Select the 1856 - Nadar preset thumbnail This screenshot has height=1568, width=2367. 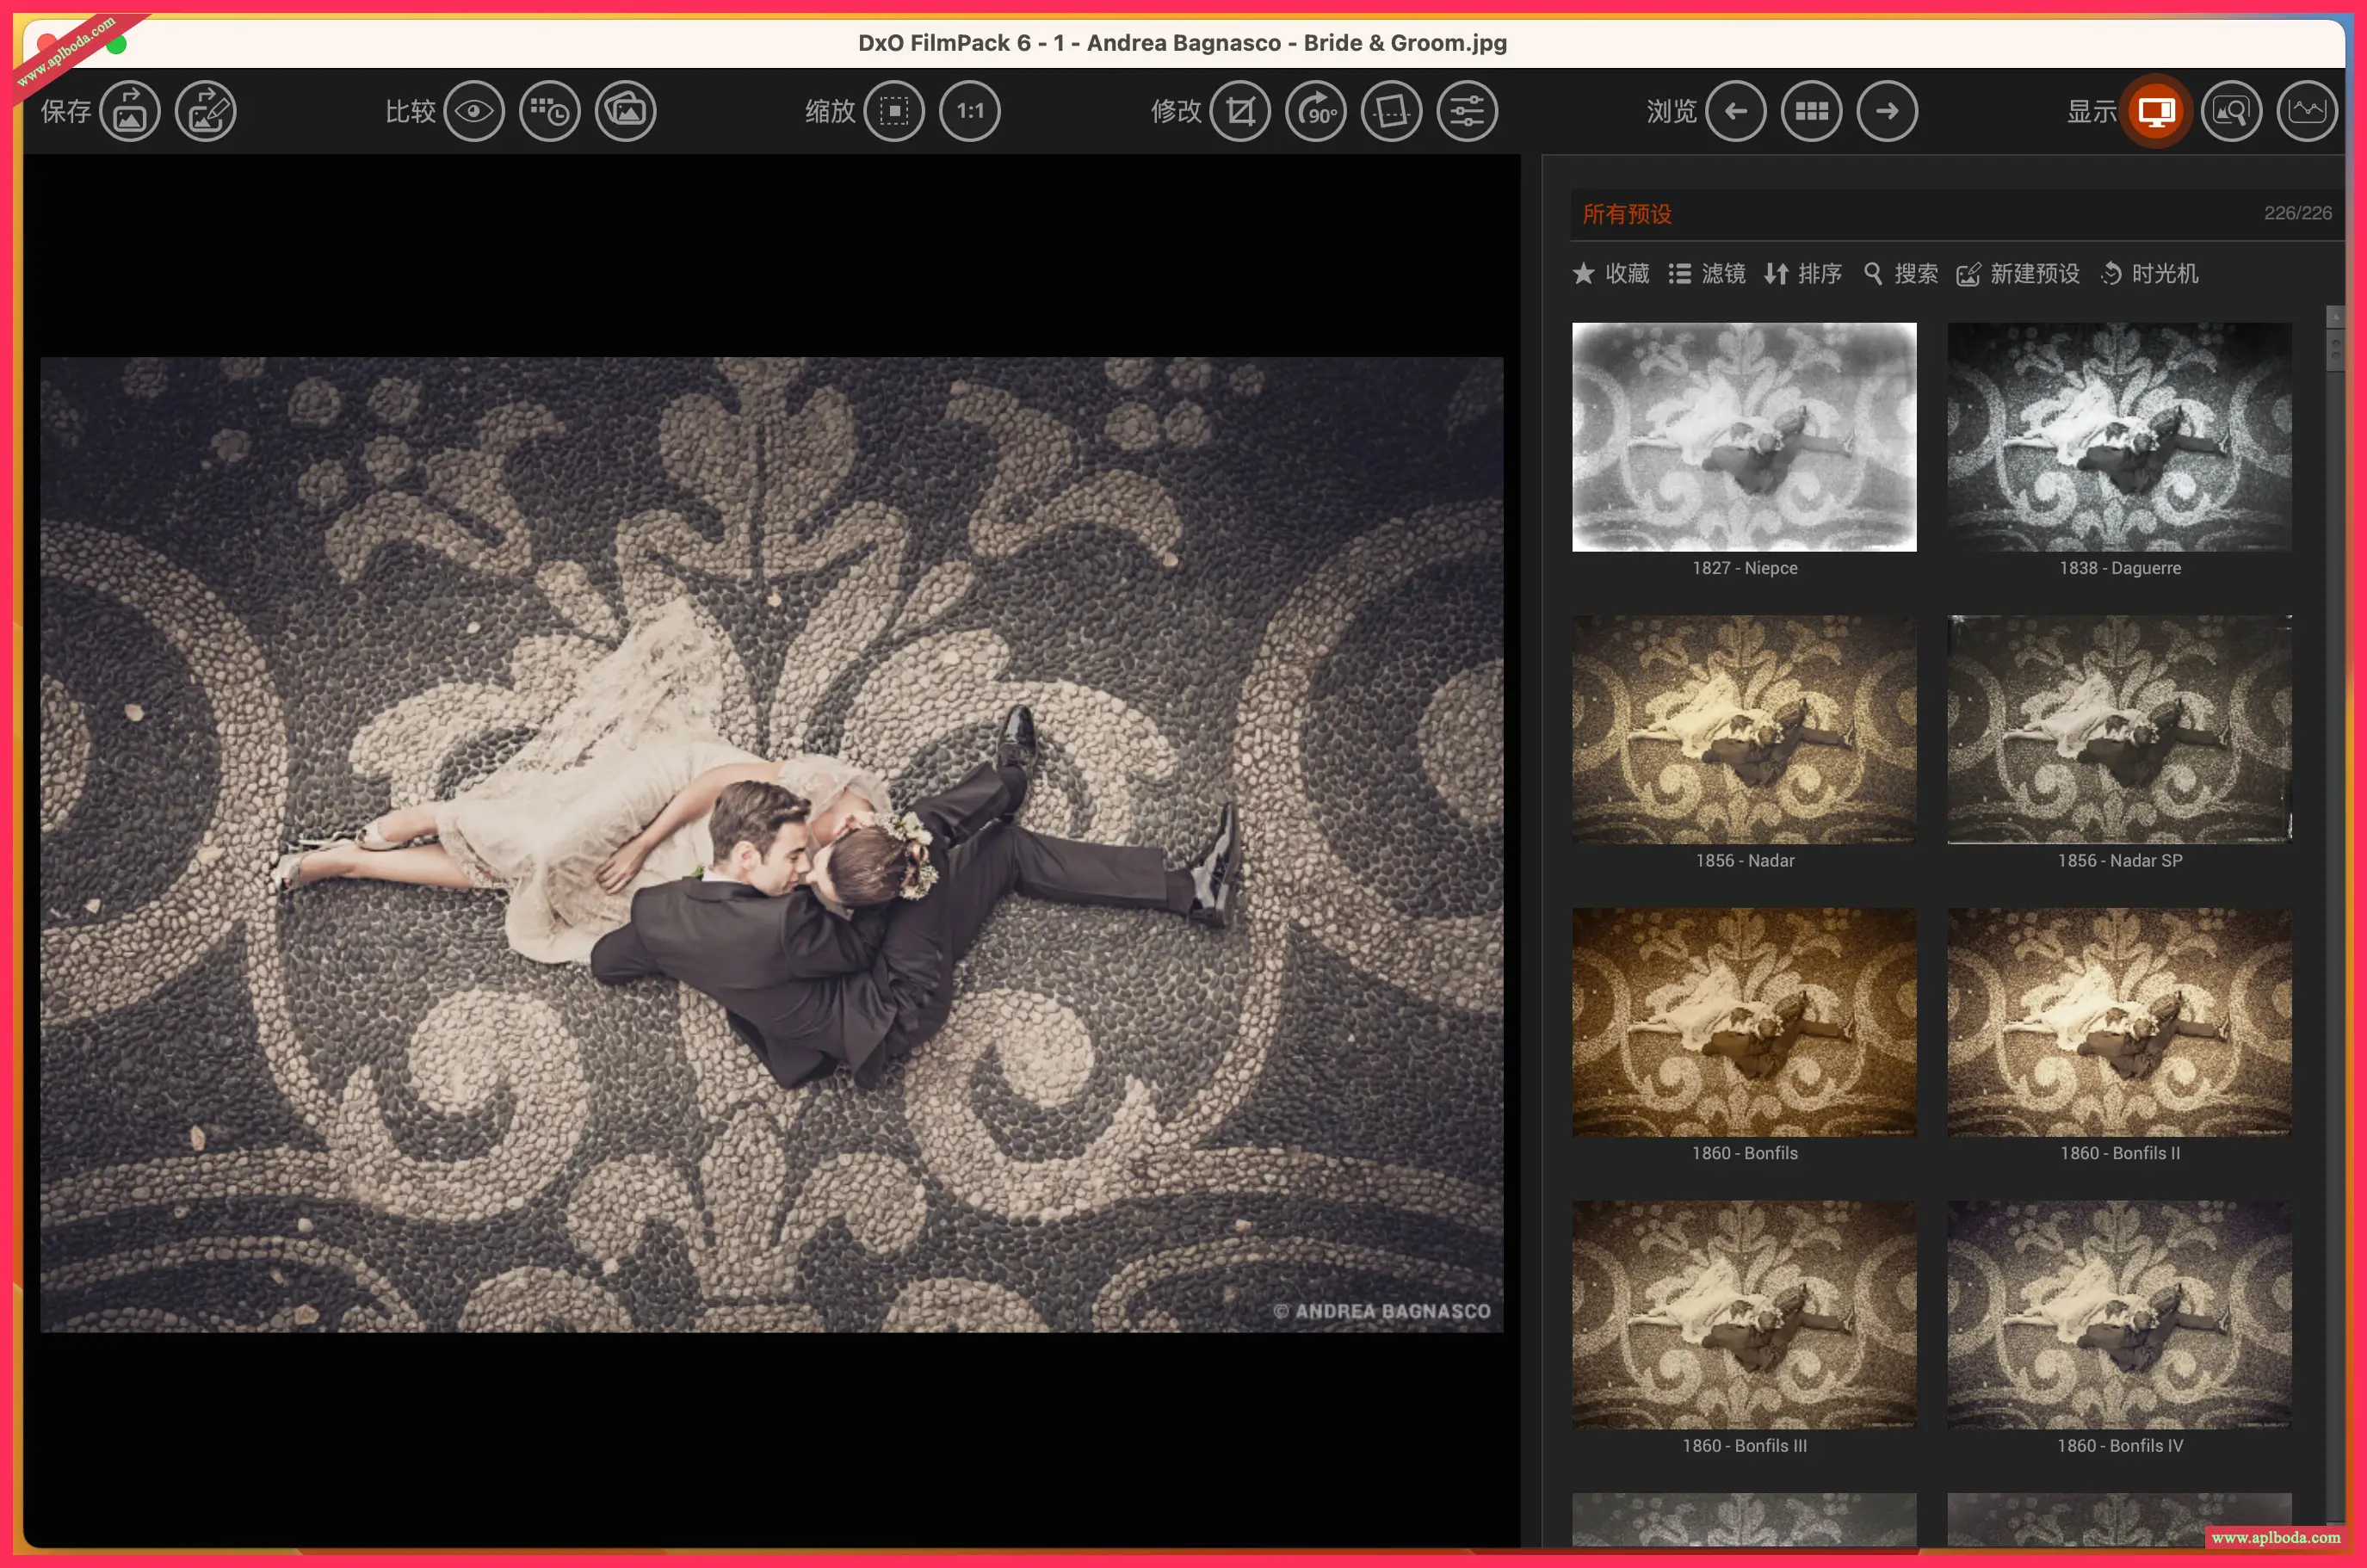(1744, 729)
